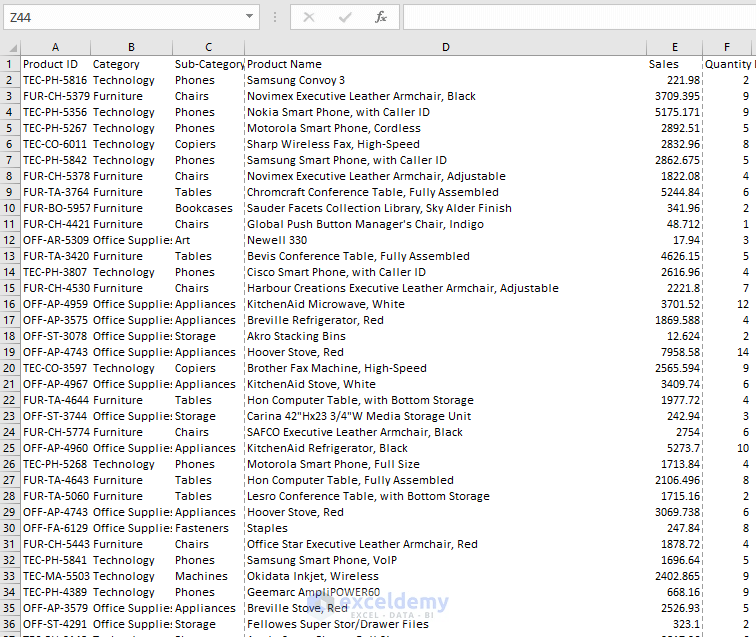Click cell Samsung Smart Phone, VoIP
This screenshot has width=756, height=637.
446,560
